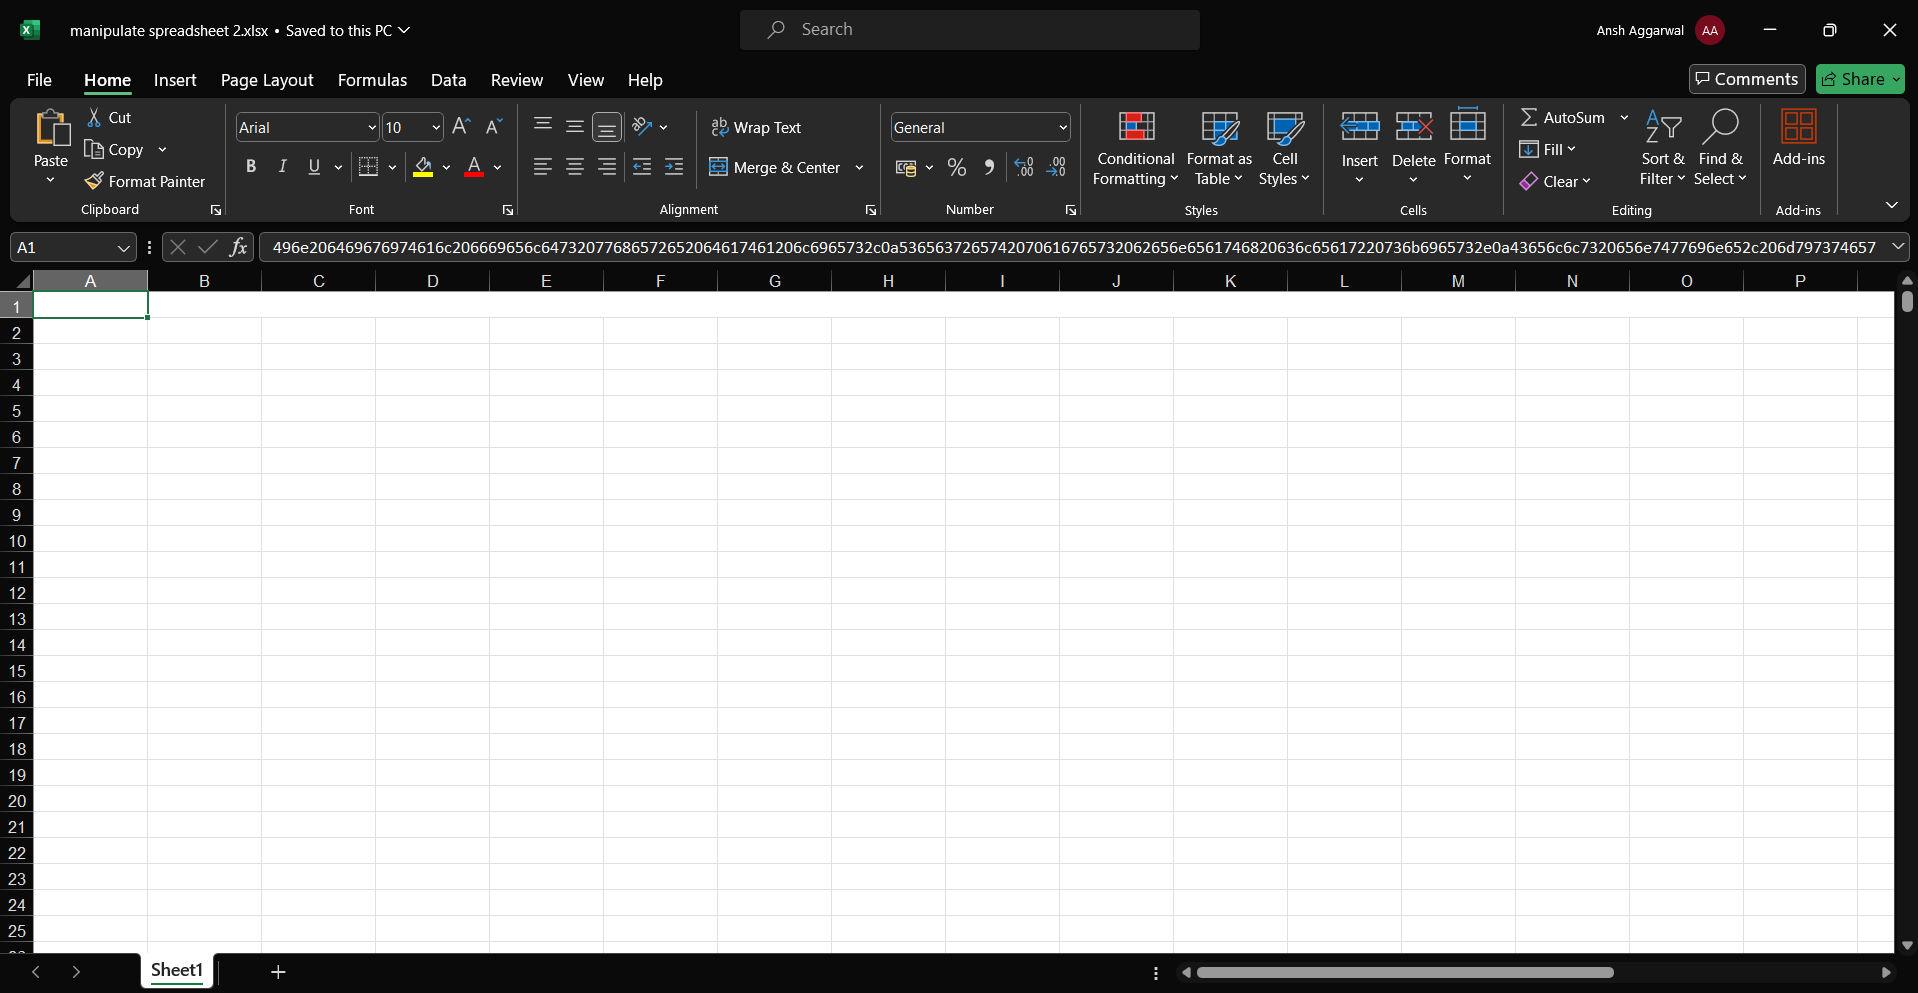Toggle Italic formatting
Screen dimensions: 1918x993
pos(283,167)
